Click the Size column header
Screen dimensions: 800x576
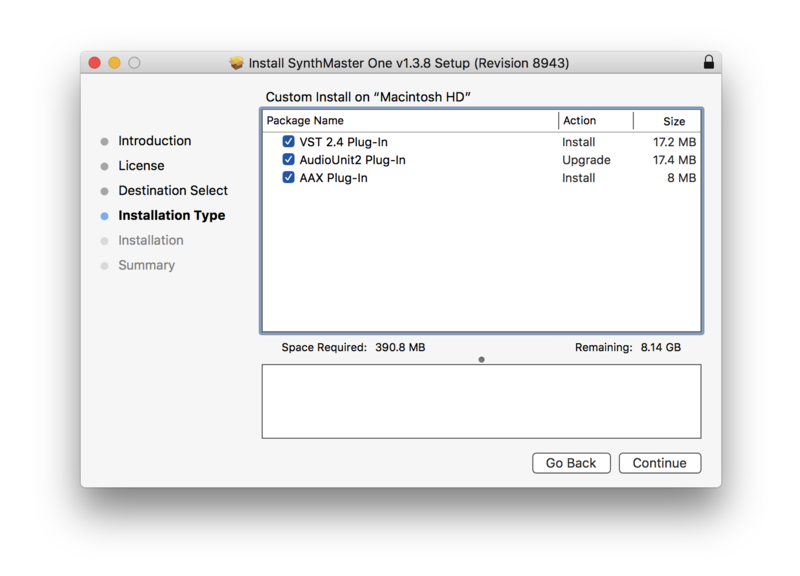(674, 121)
